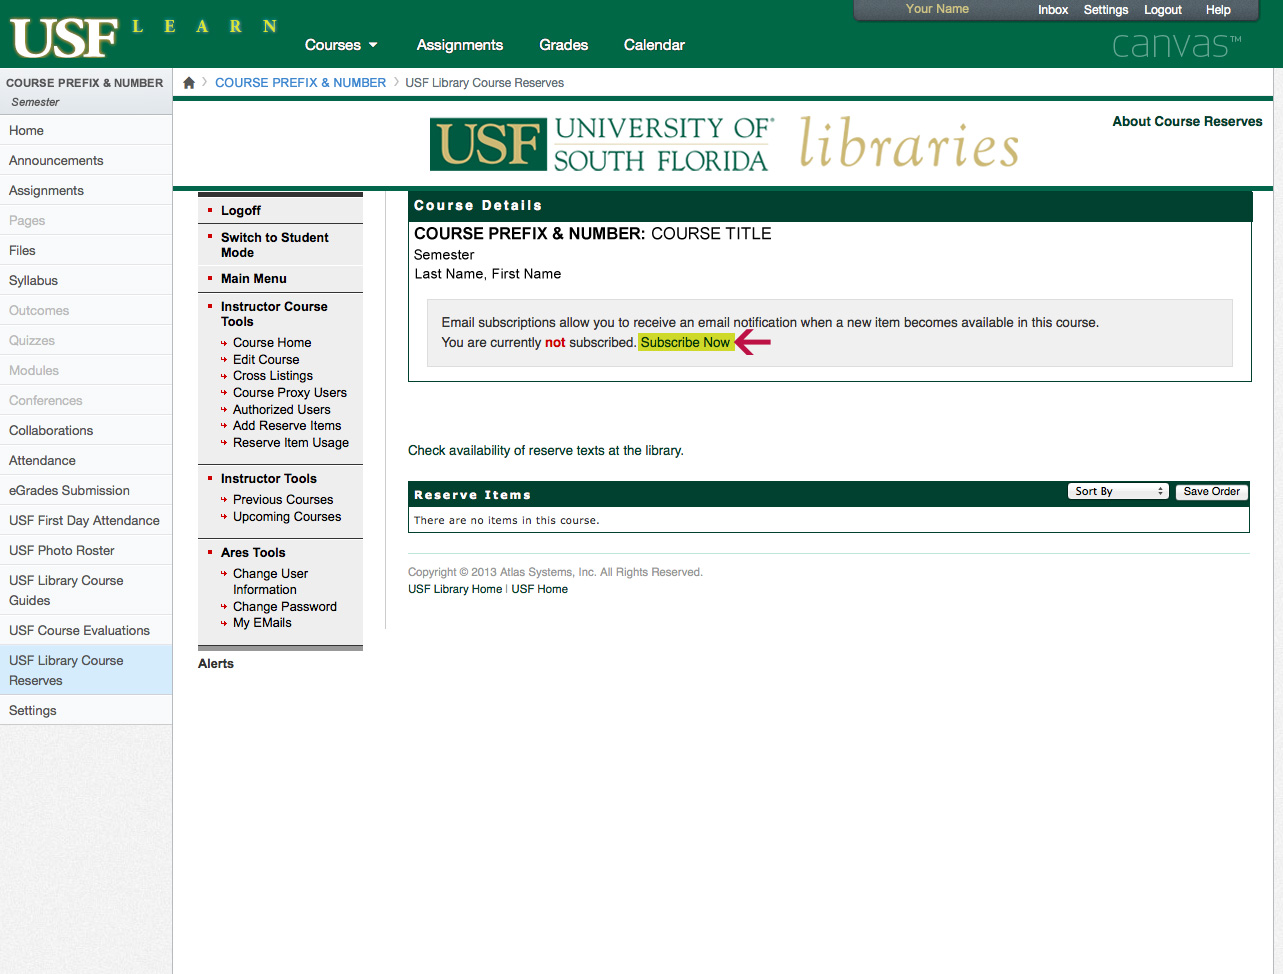The width and height of the screenshot is (1283, 974).
Task: Open Previous Courses link
Action: [283, 499]
